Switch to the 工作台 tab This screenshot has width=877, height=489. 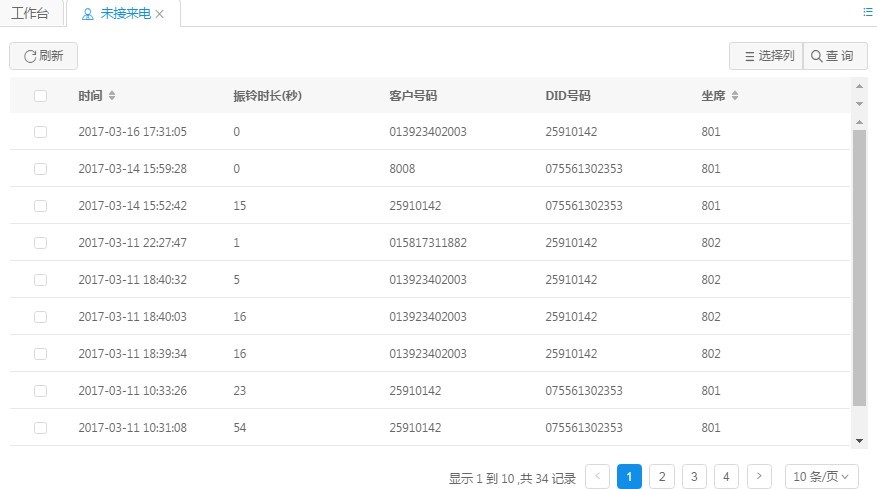pos(30,14)
